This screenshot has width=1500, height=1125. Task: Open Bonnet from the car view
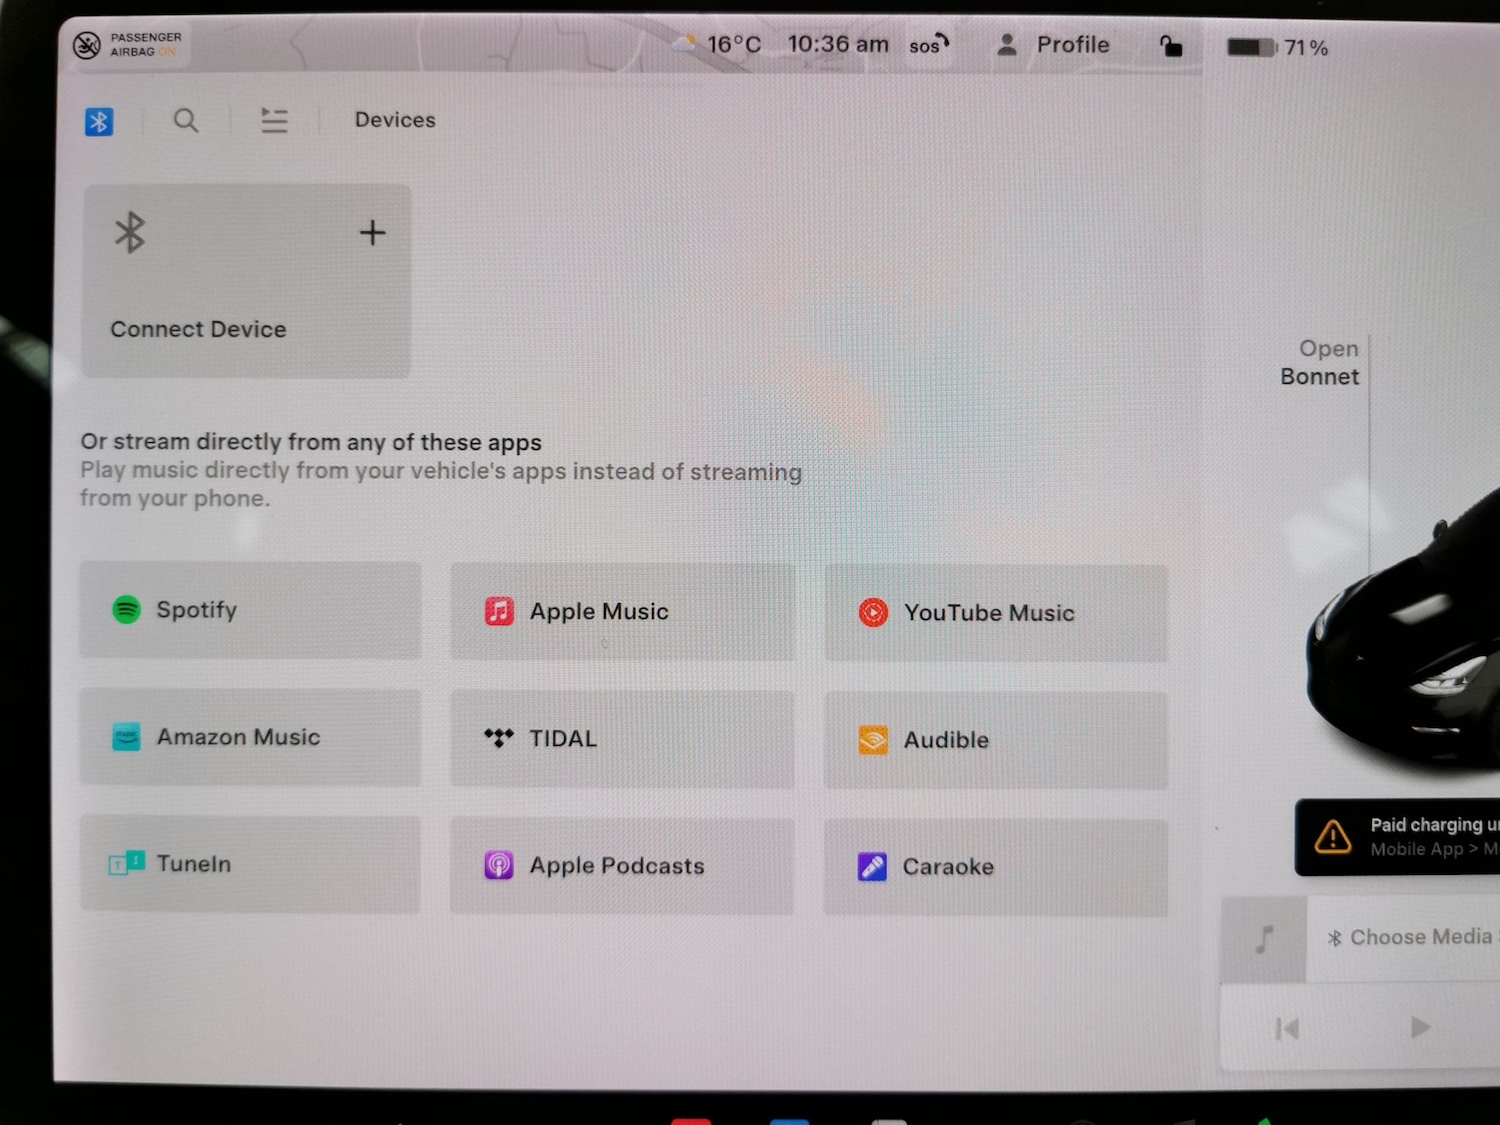coord(1320,363)
